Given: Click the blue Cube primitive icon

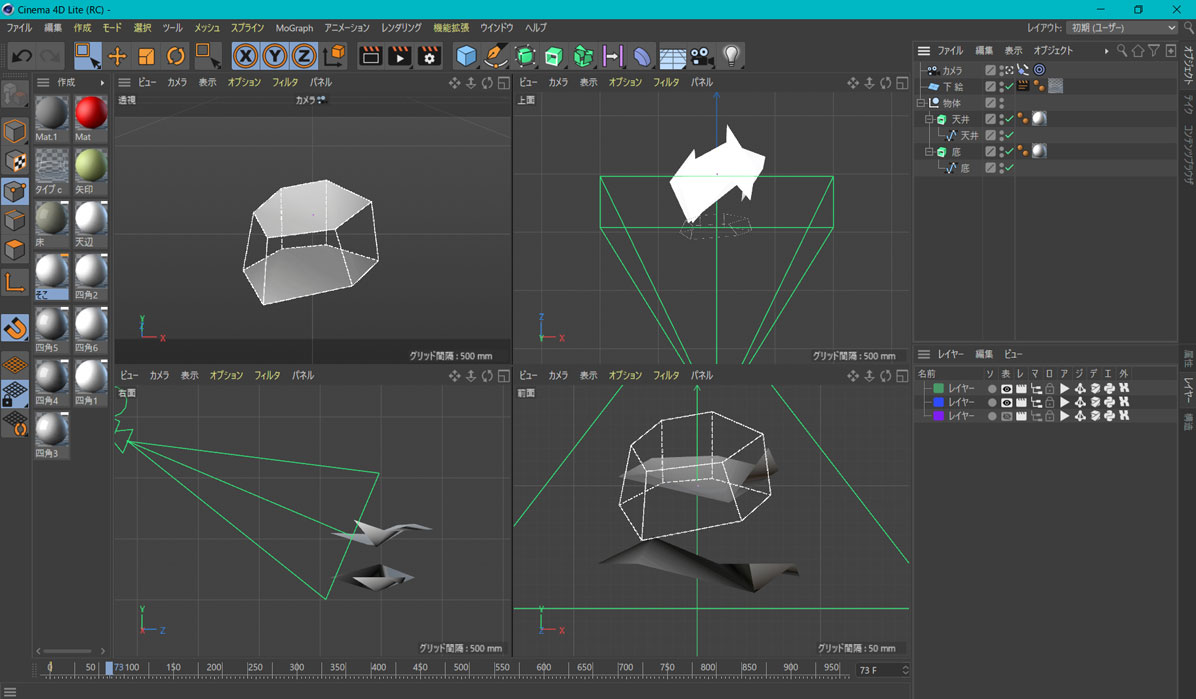Looking at the screenshot, I should [x=466, y=57].
